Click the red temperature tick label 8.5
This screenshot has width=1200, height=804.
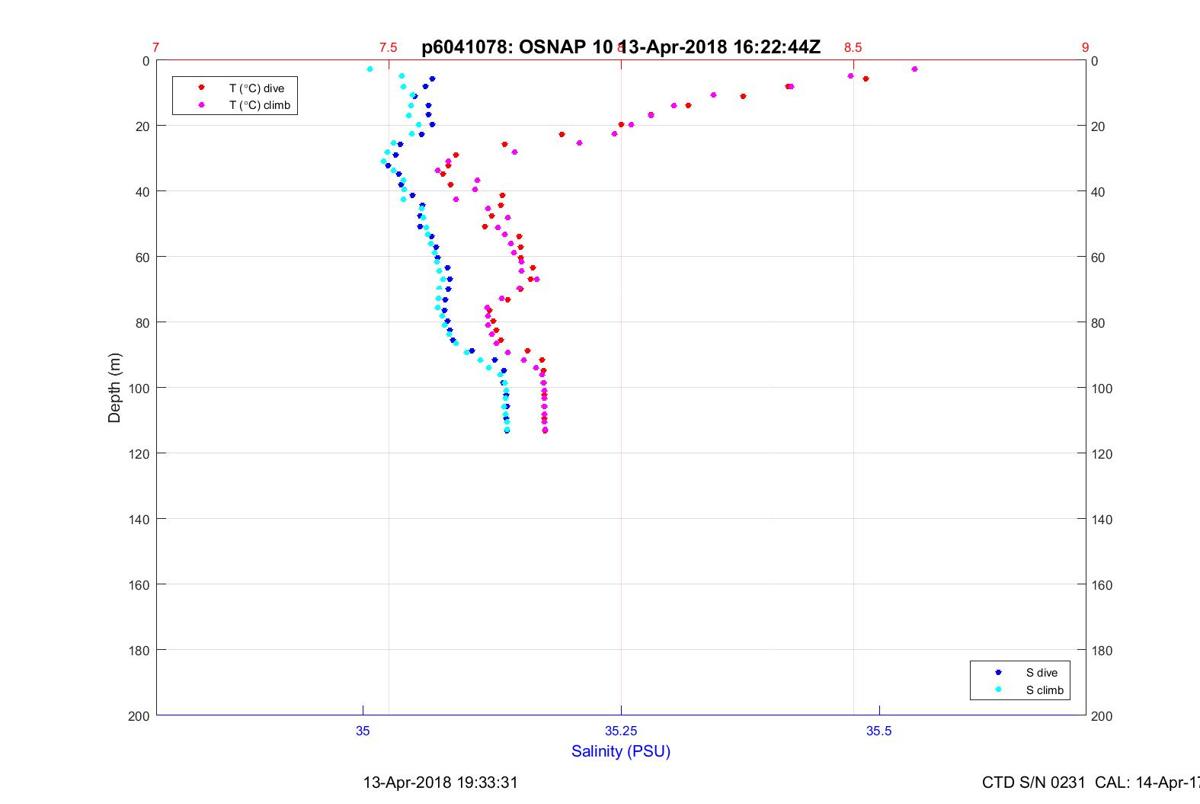[x=853, y=47]
